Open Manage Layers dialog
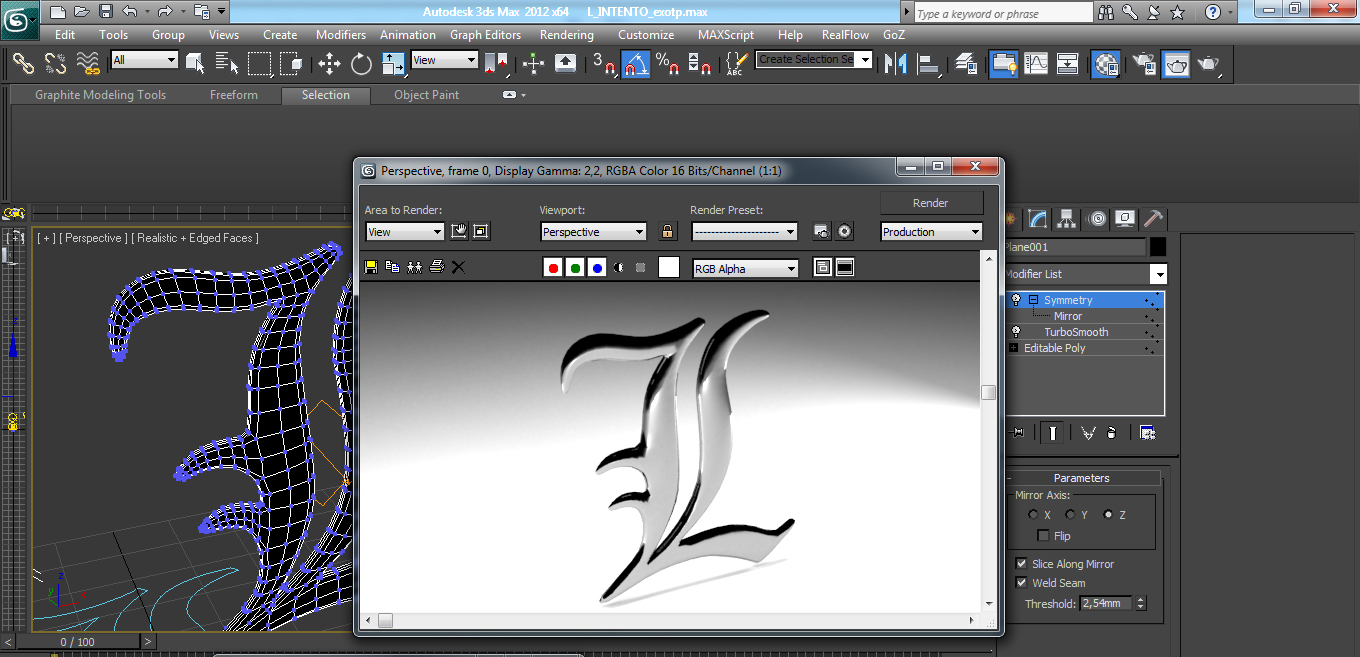Screen dimensions: 1360x657 click(966, 63)
